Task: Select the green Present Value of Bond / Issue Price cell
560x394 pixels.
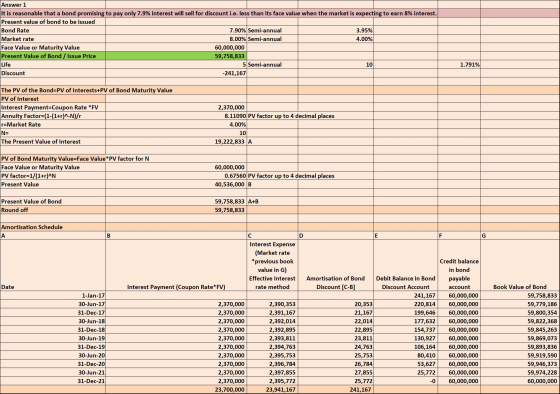Action: tap(53, 56)
